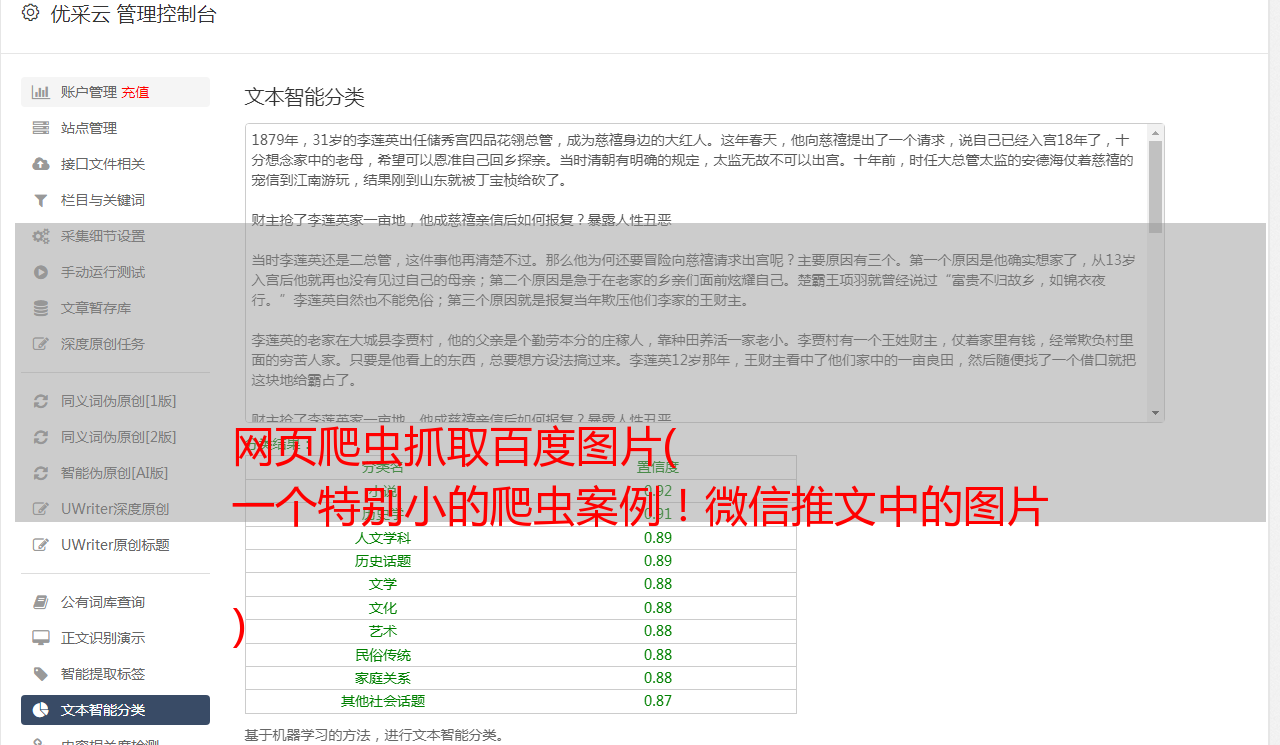Click the bar chart icon for 账户管理
This screenshot has height=745, width=1280.
41,92
